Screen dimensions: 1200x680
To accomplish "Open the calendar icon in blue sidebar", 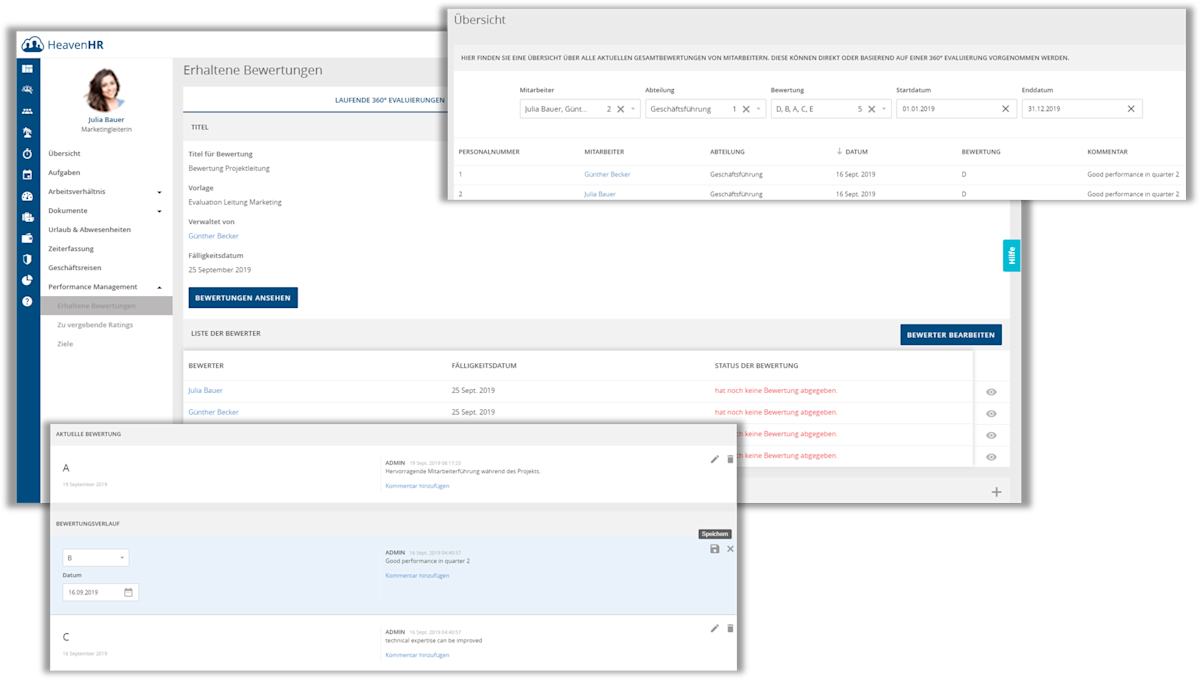I will click(x=27, y=174).
